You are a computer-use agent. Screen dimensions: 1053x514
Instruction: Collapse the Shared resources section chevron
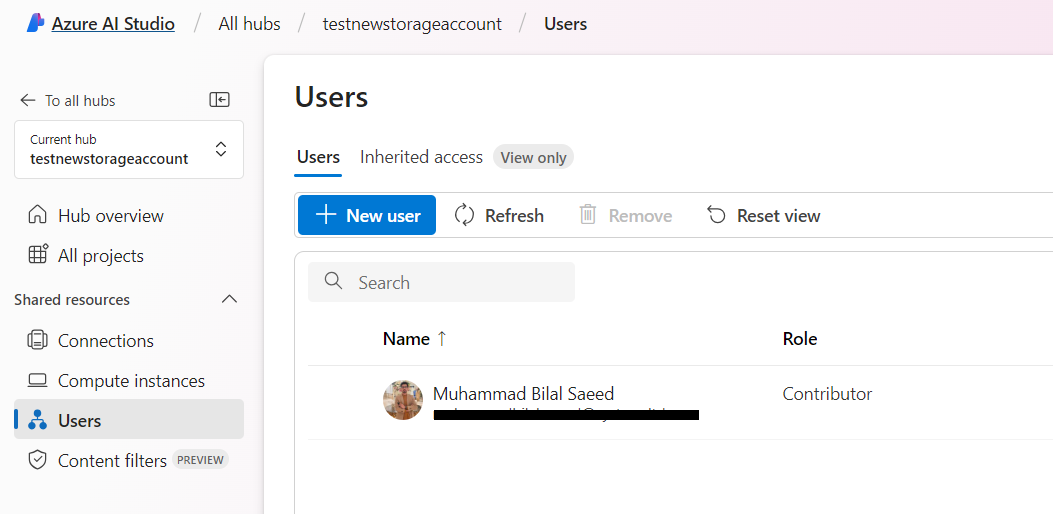coord(229,299)
